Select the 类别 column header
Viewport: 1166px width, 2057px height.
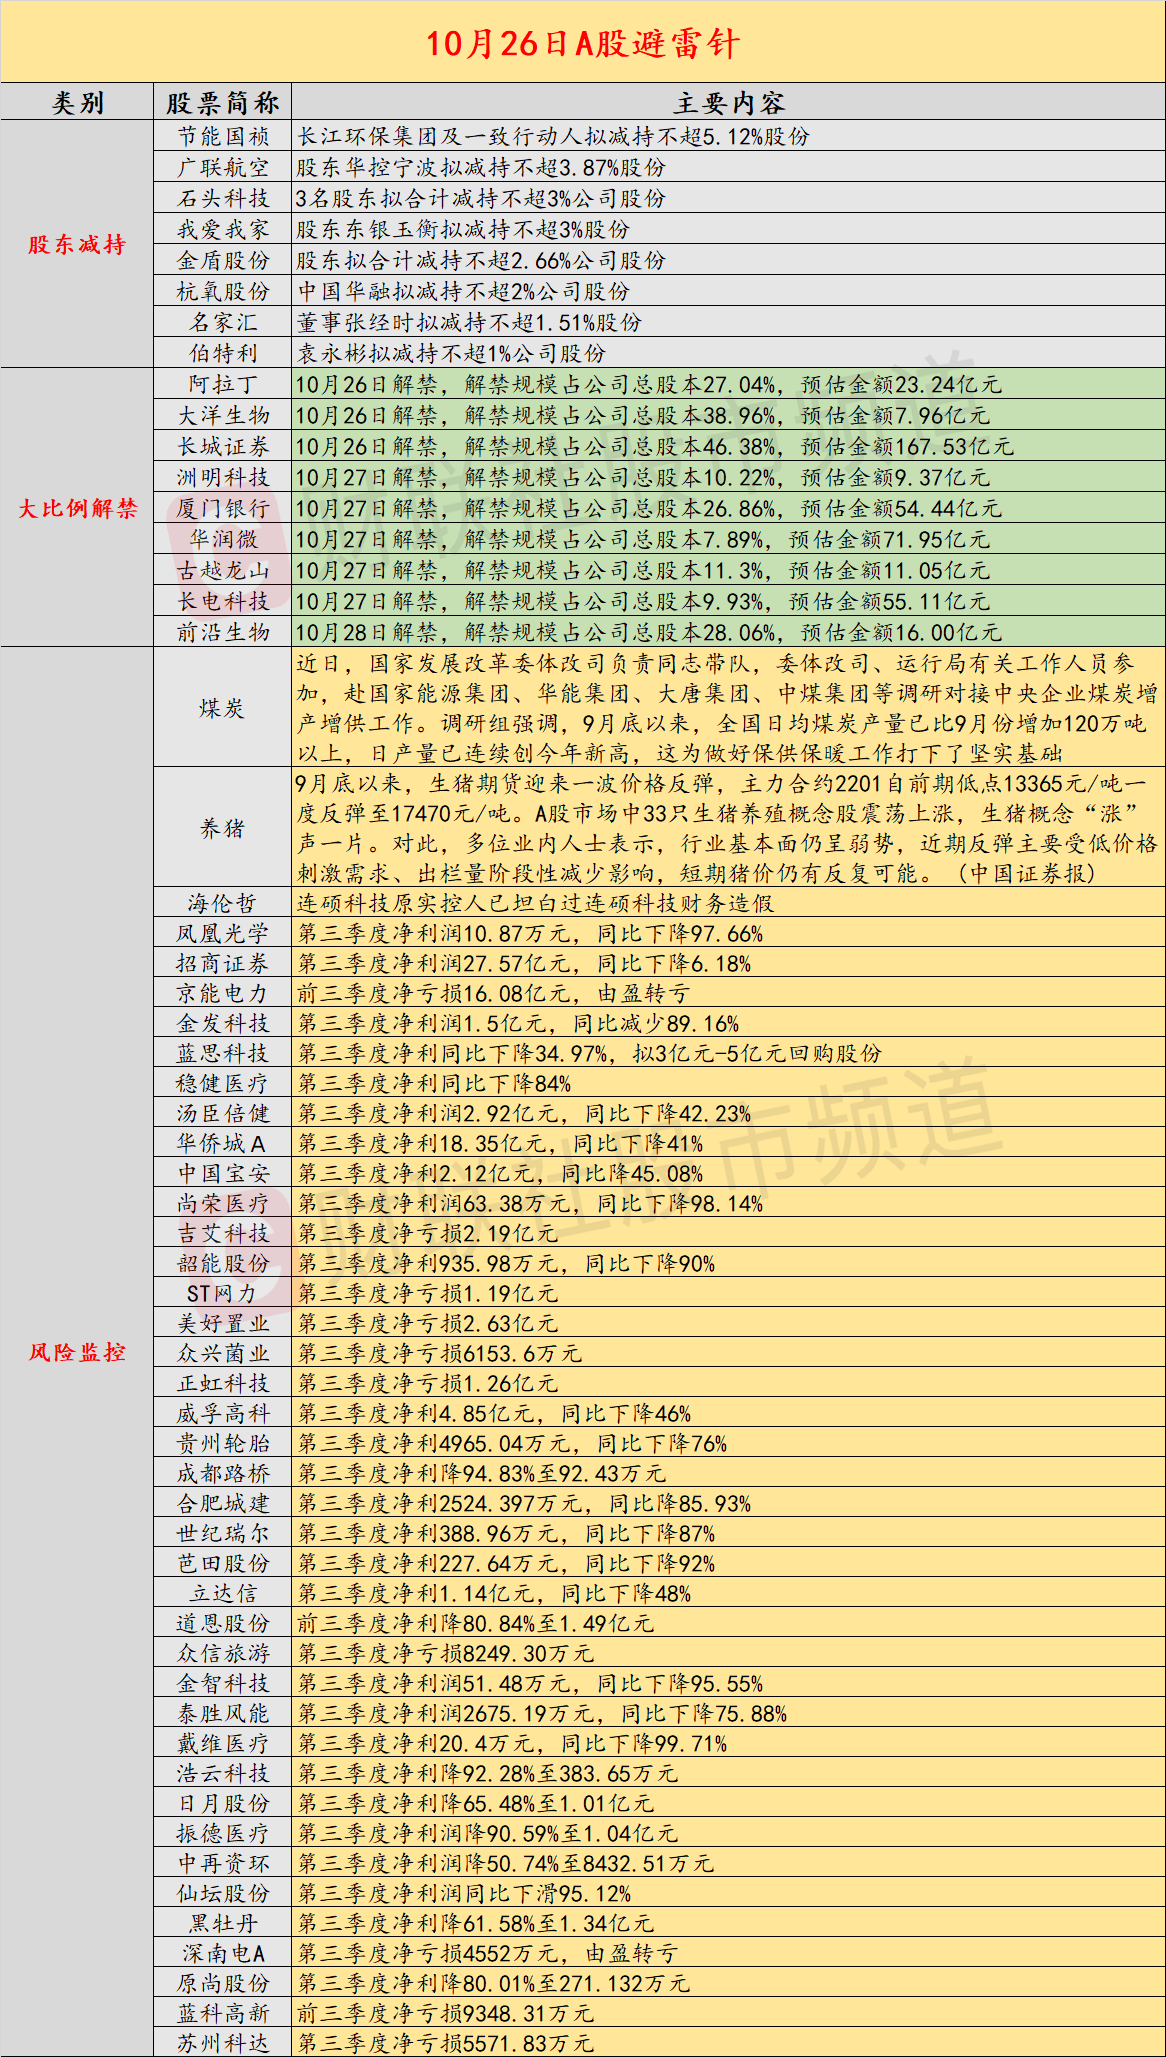pyautogui.click(x=77, y=103)
